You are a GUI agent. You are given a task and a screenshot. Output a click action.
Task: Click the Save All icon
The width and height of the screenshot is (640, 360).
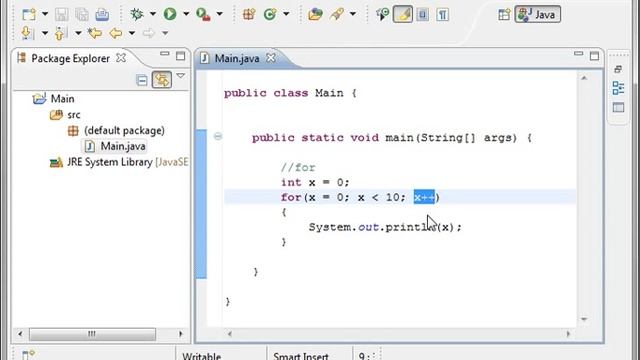pyautogui.click(x=82, y=15)
